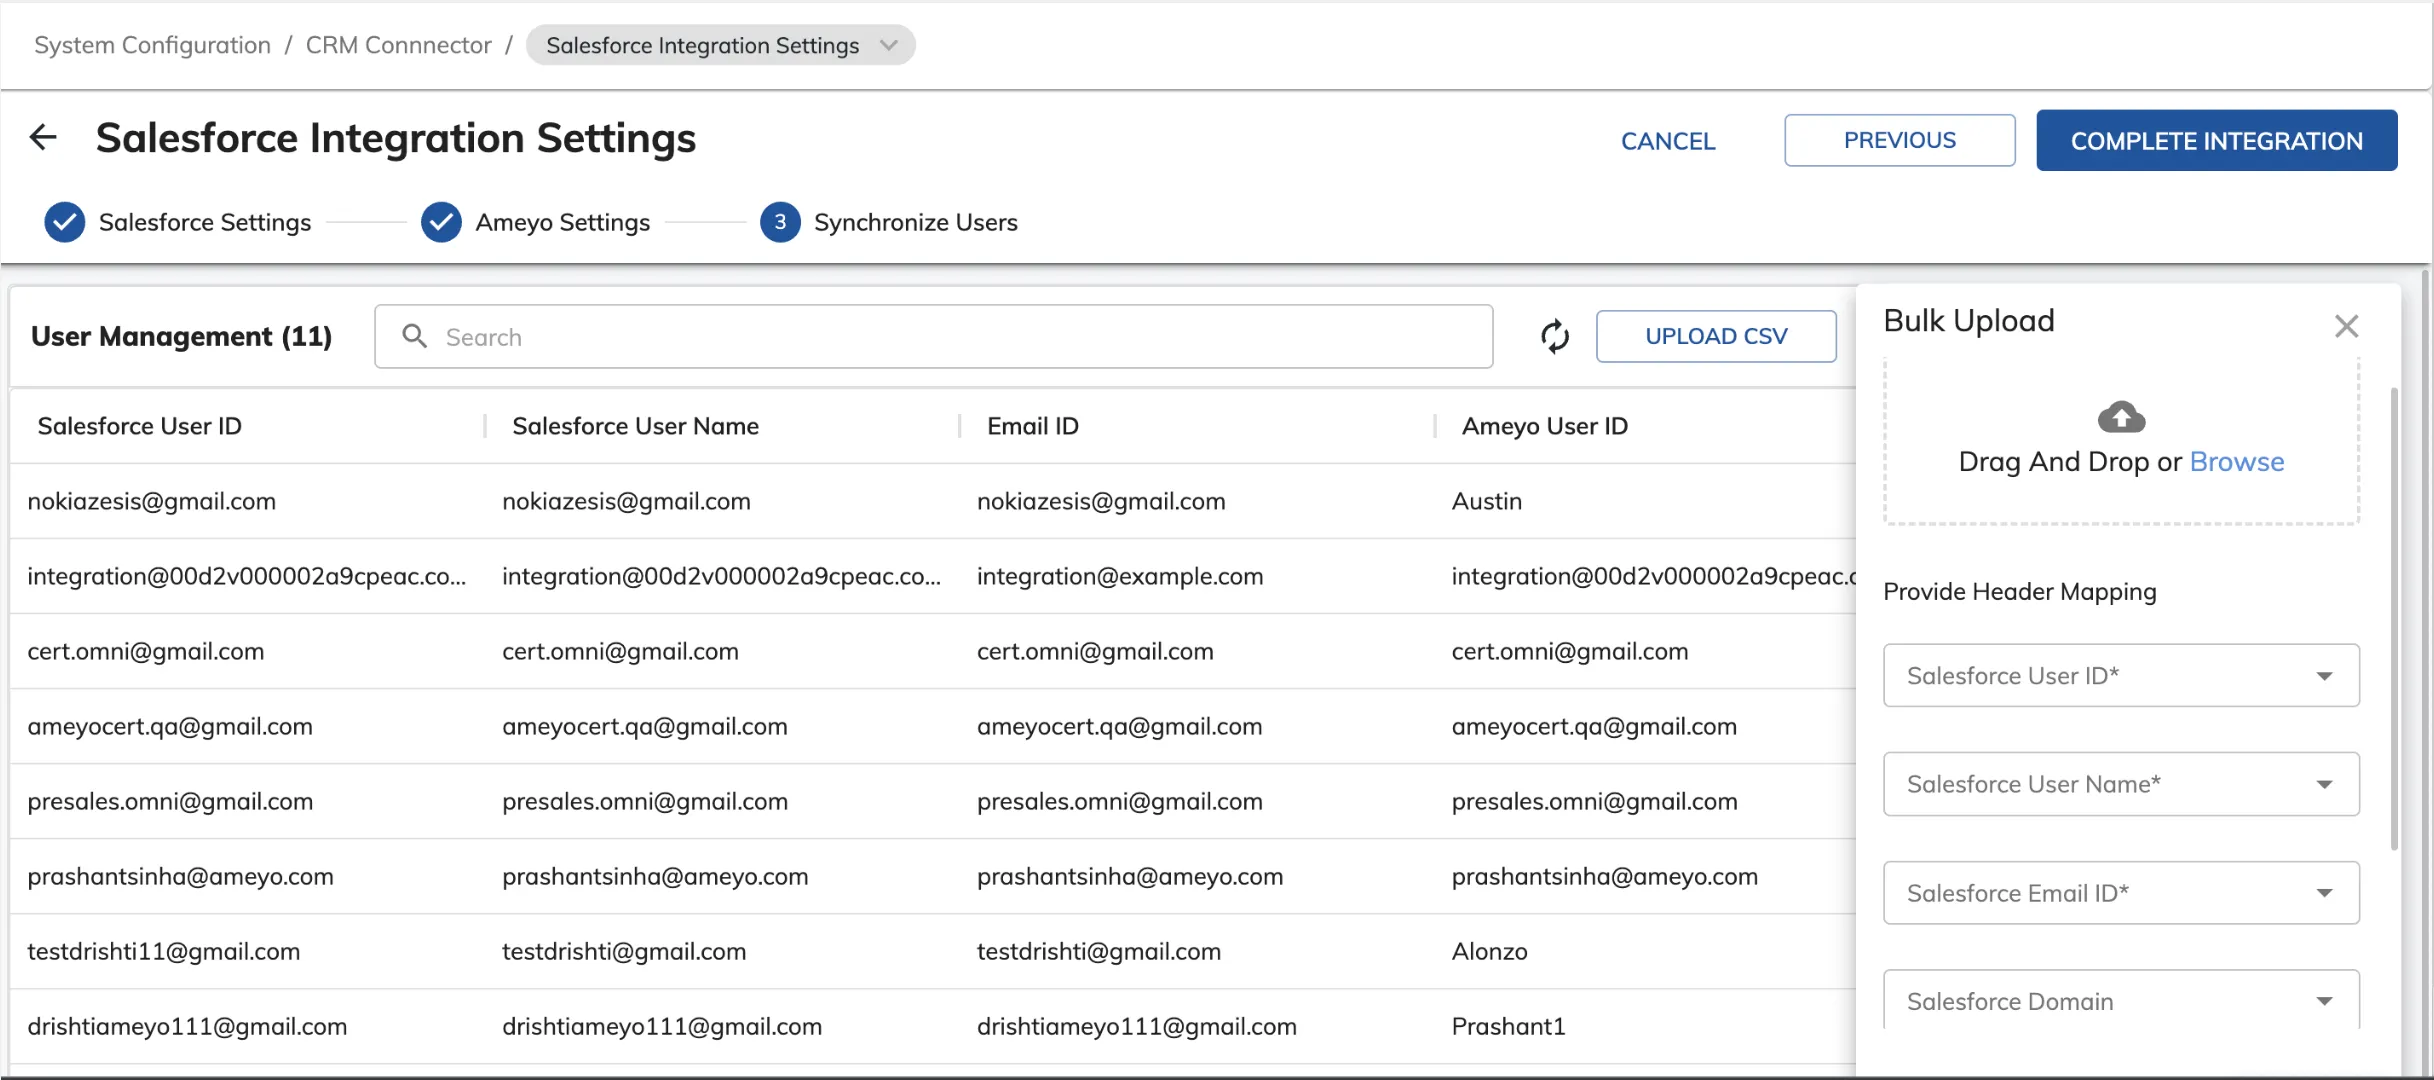Expand the Salesforce User Name* dropdown
Viewport: 2434px width, 1080px height.
(2121, 784)
